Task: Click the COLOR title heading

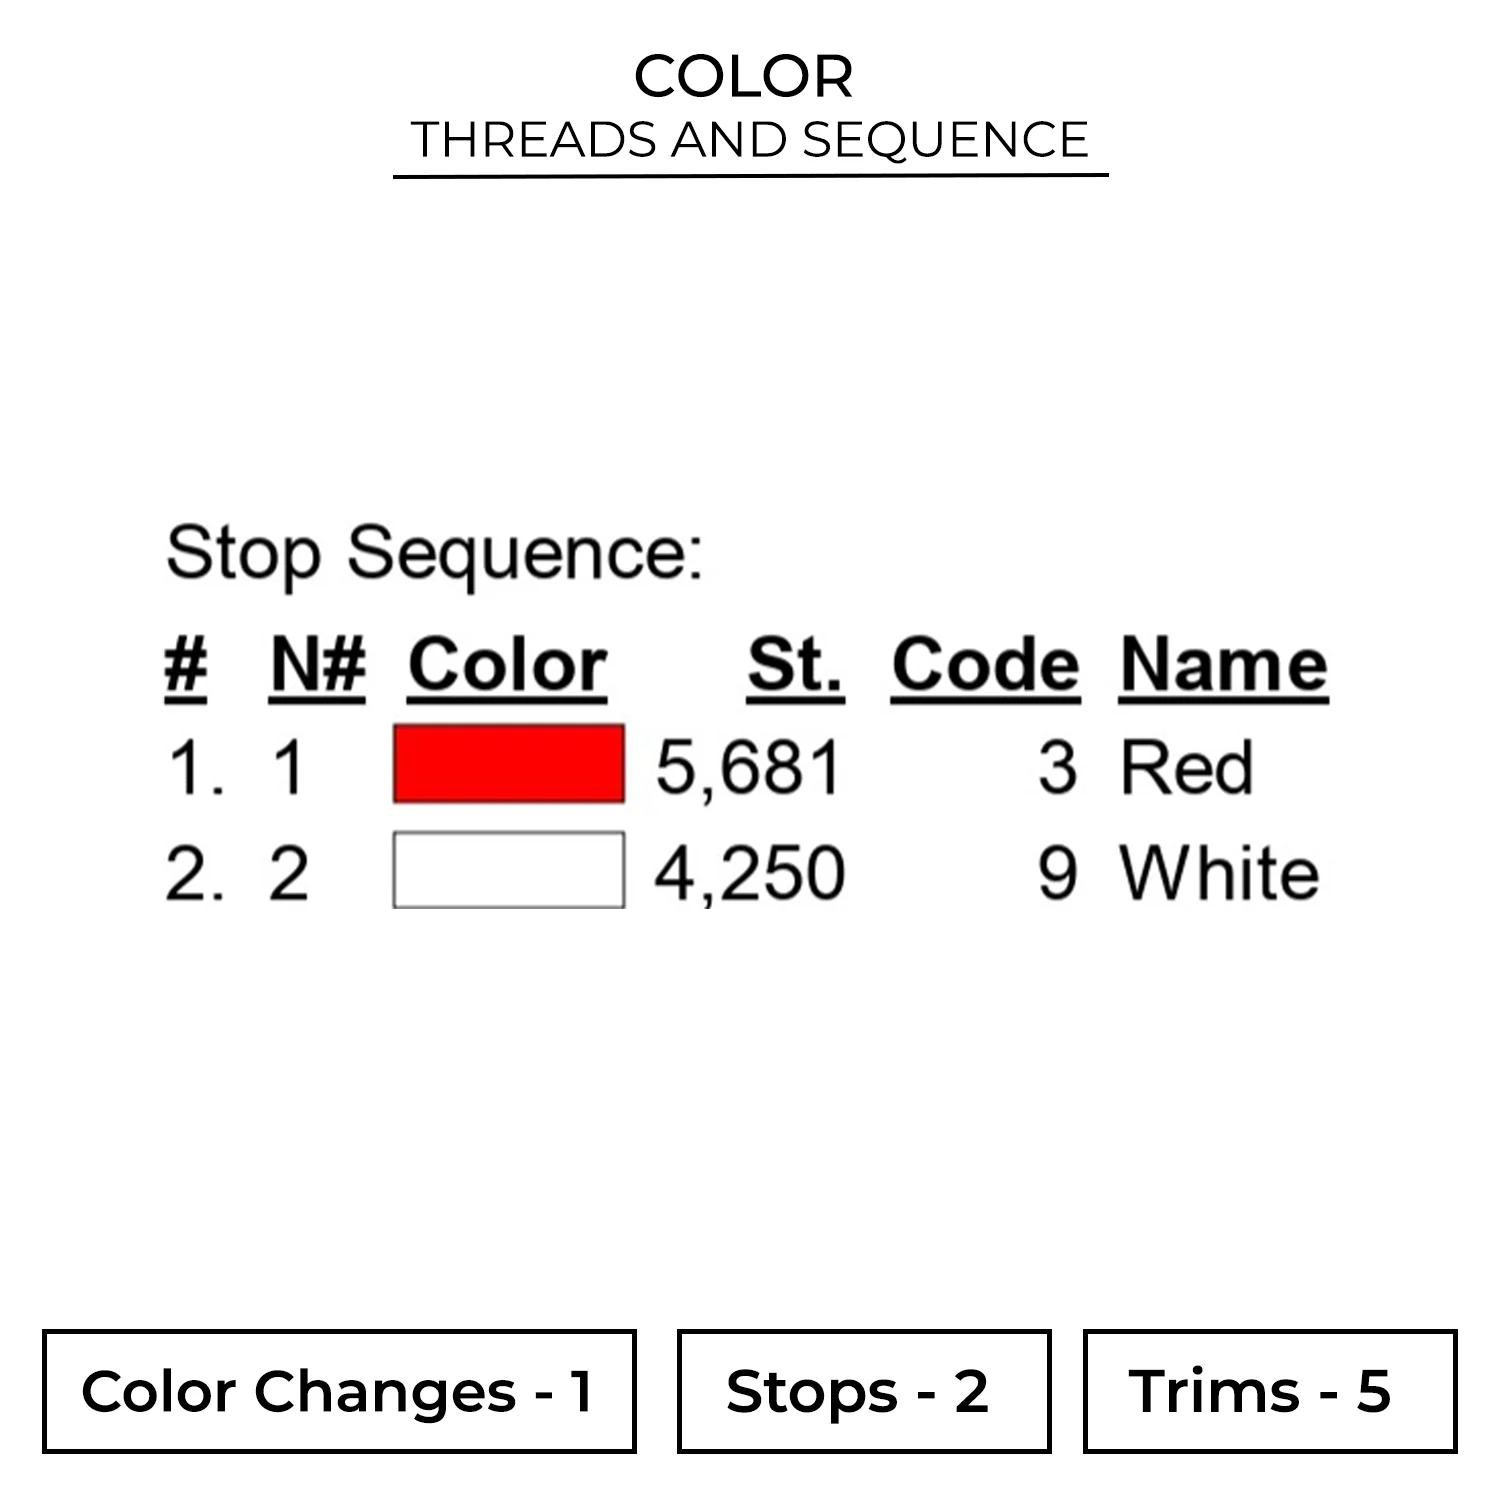Action: [744, 77]
